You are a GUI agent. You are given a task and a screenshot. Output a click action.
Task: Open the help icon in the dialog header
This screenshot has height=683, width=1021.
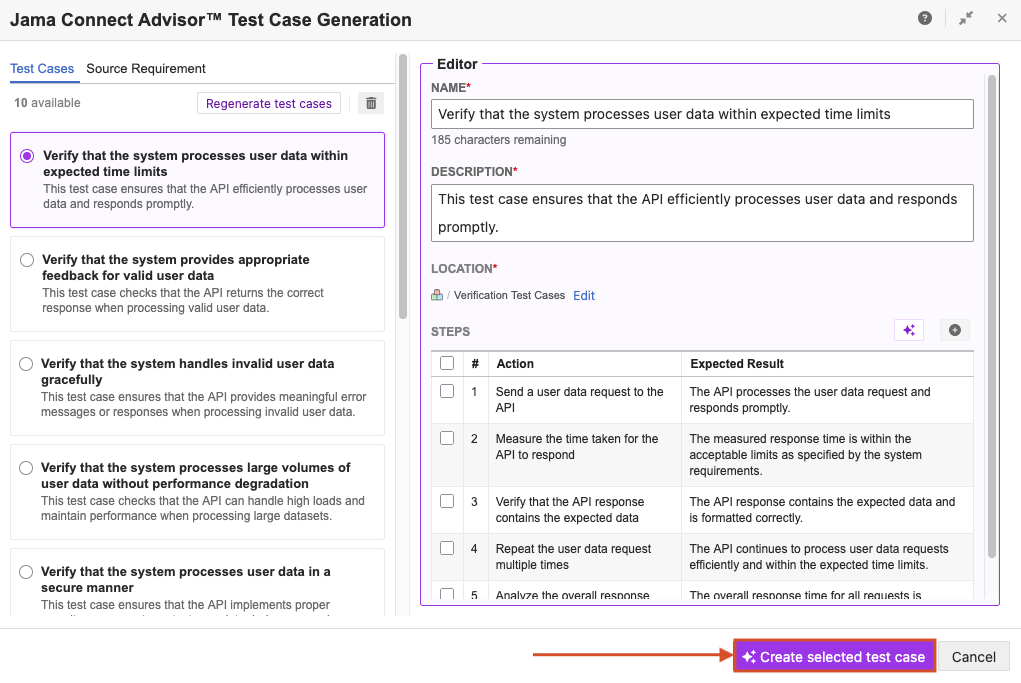[924, 18]
